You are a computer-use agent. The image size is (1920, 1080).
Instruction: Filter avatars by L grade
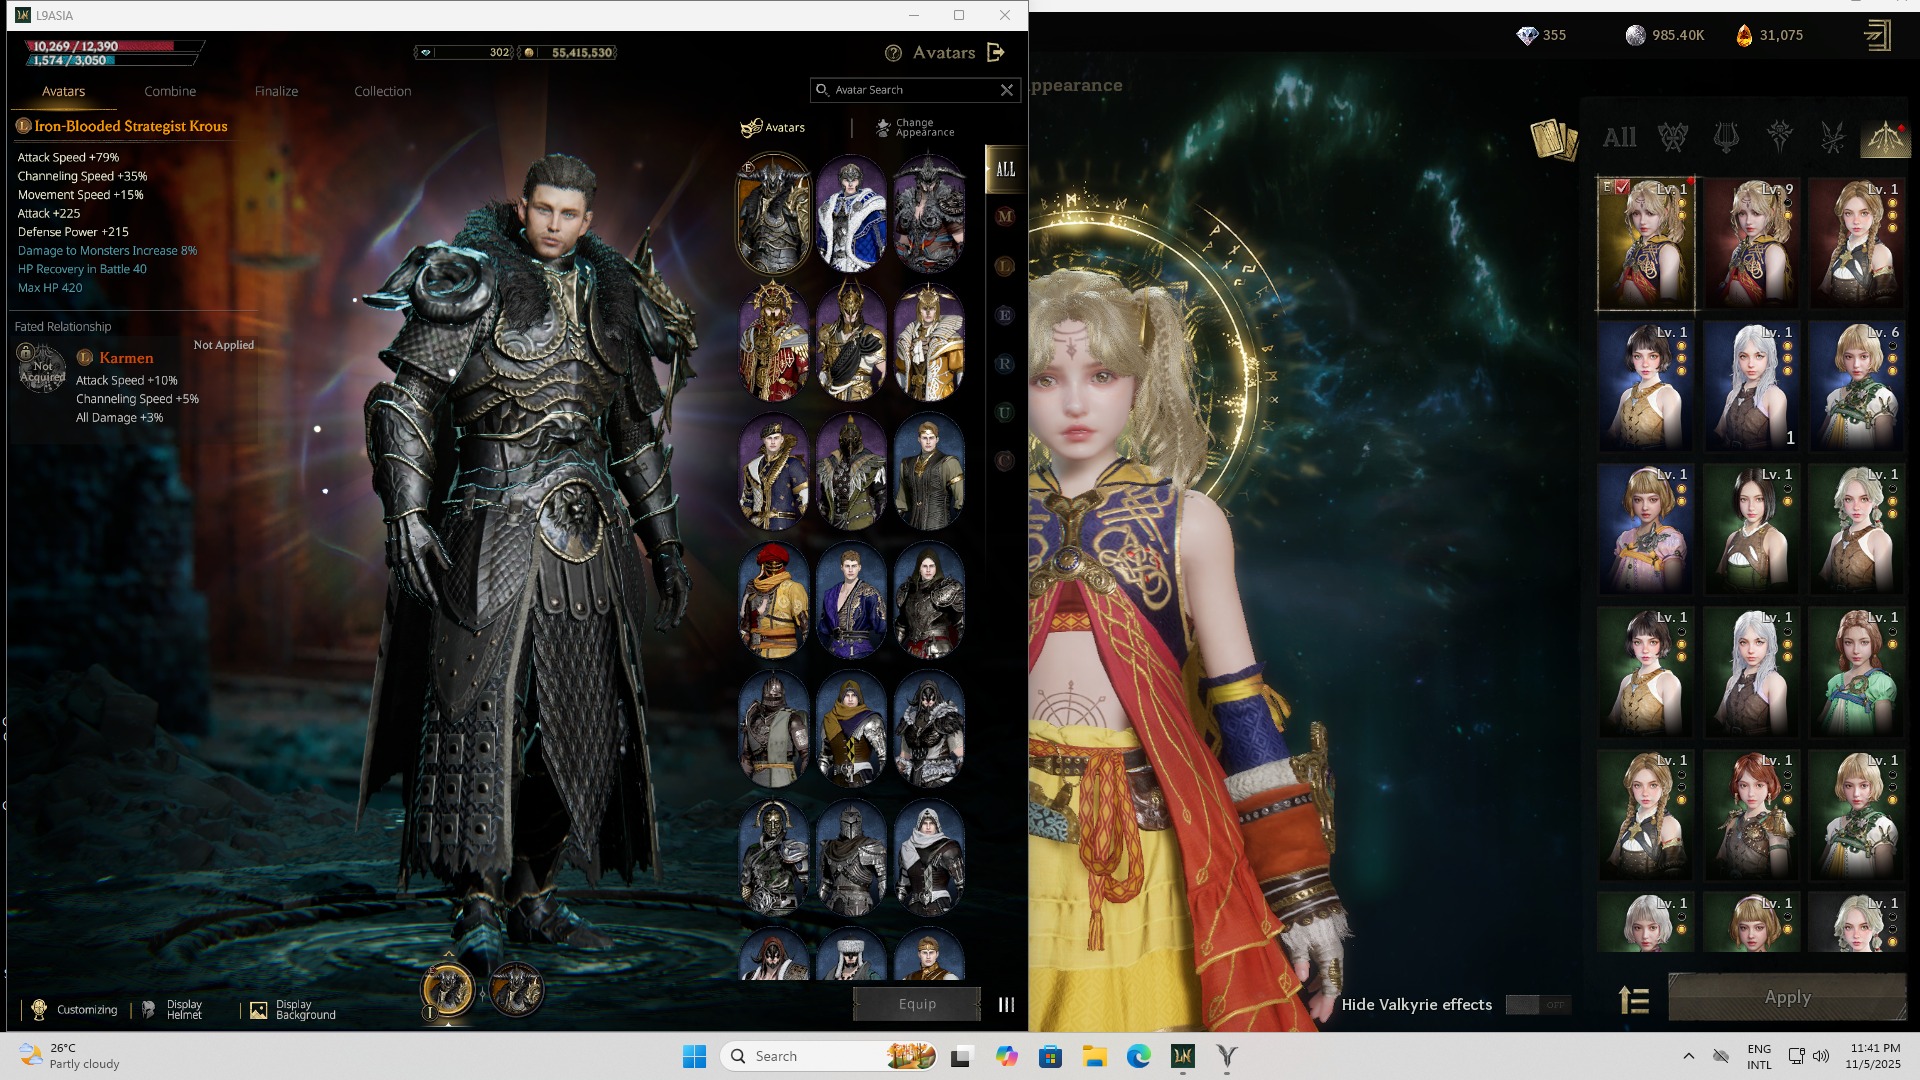(x=1005, y=266)
